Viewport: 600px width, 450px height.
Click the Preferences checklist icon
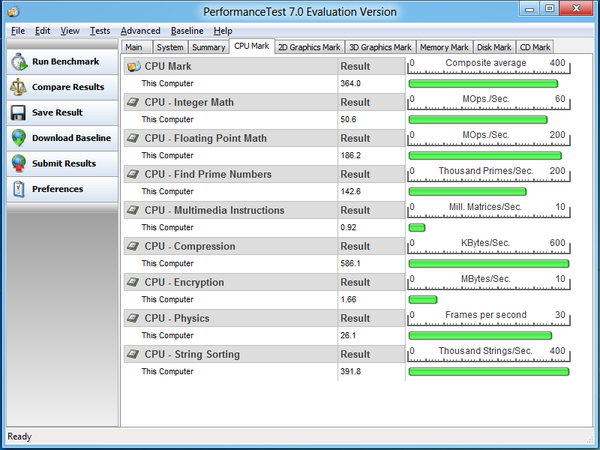[19, 189]
